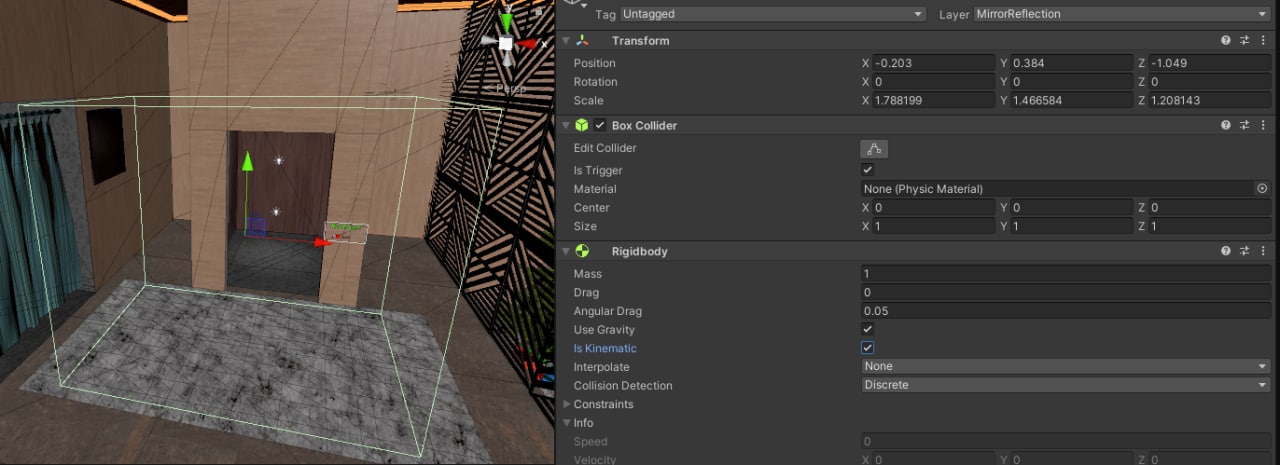Click the green Y-axis move arrow handle
The width and height of the screenshot is (1280, 465).
coord(247,160)
